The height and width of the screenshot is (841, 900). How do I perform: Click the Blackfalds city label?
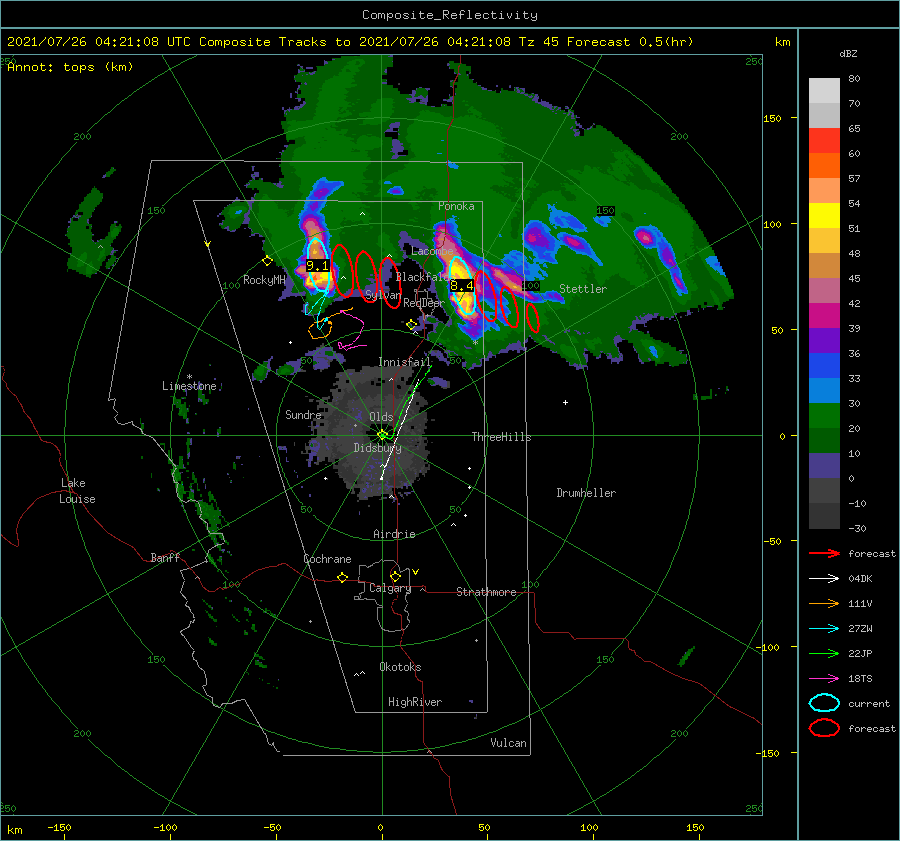tap(426, 277)
